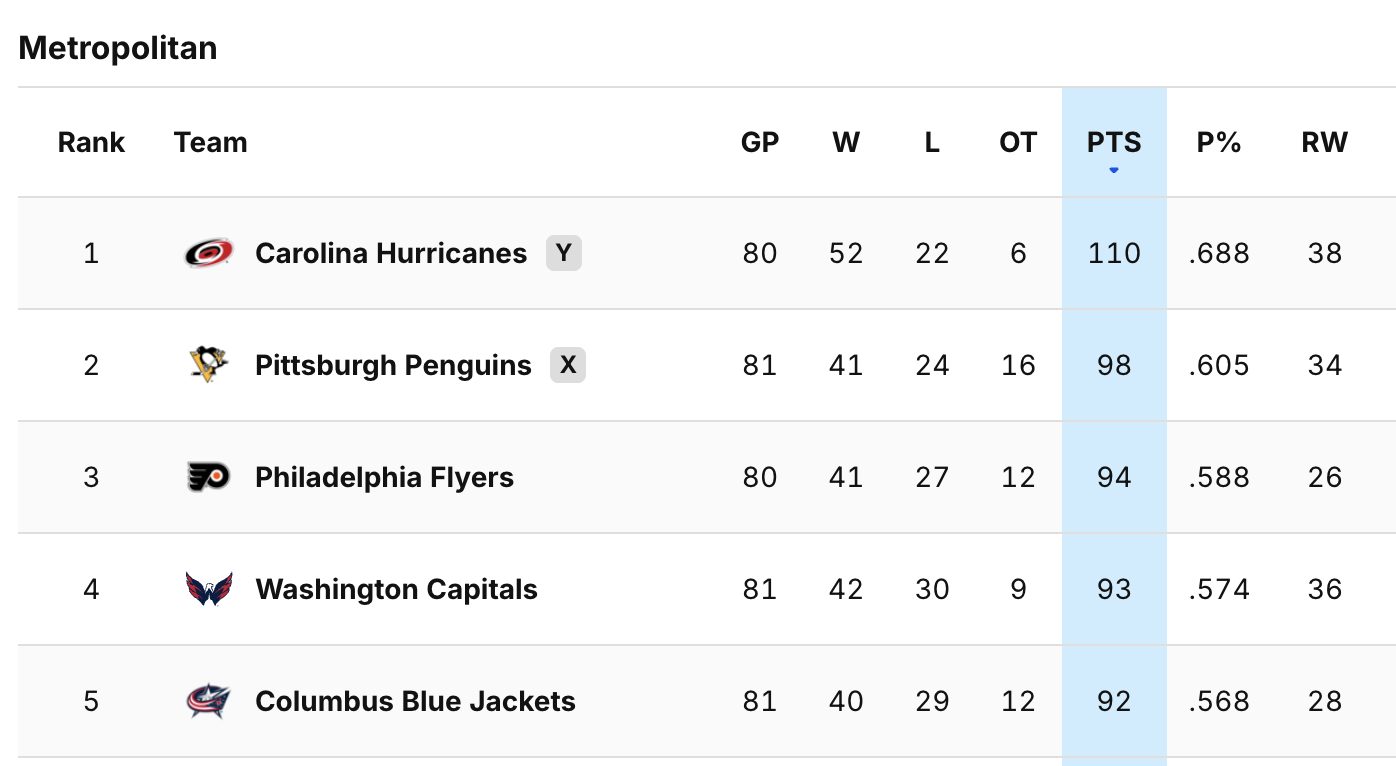Open Pittsburgh Penguins team page link
Viewport: 1396px width, 766px height.
[393, 365]
